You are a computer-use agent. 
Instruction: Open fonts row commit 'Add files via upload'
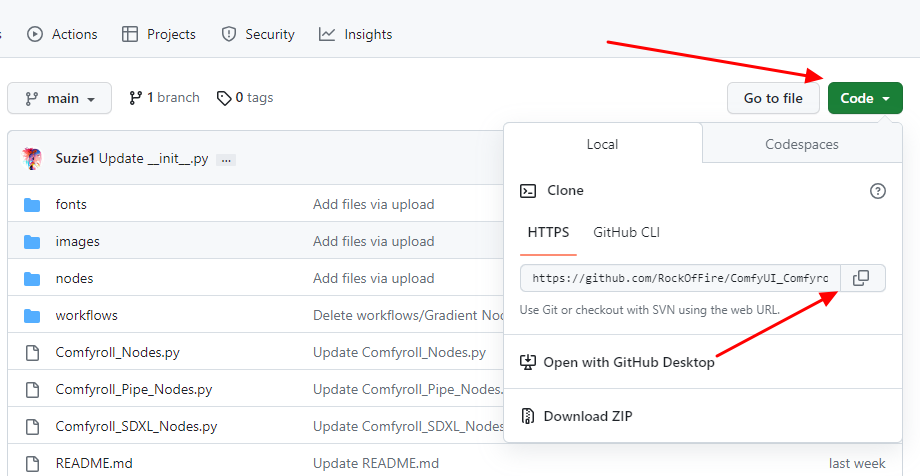pos(374,204)
